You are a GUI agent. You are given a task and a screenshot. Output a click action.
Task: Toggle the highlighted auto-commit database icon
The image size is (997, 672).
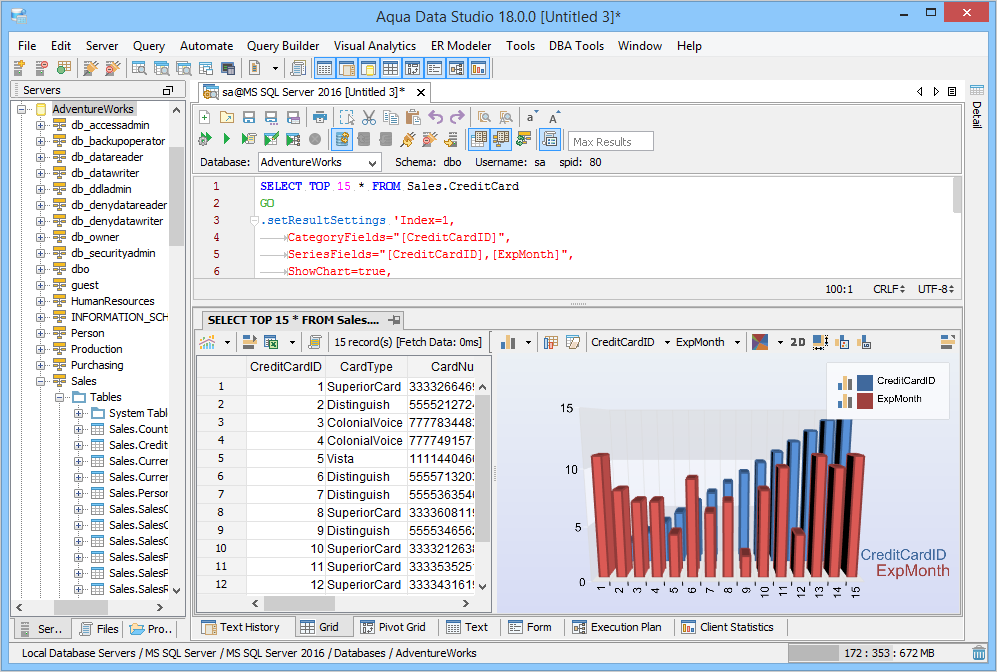[342, 139]
